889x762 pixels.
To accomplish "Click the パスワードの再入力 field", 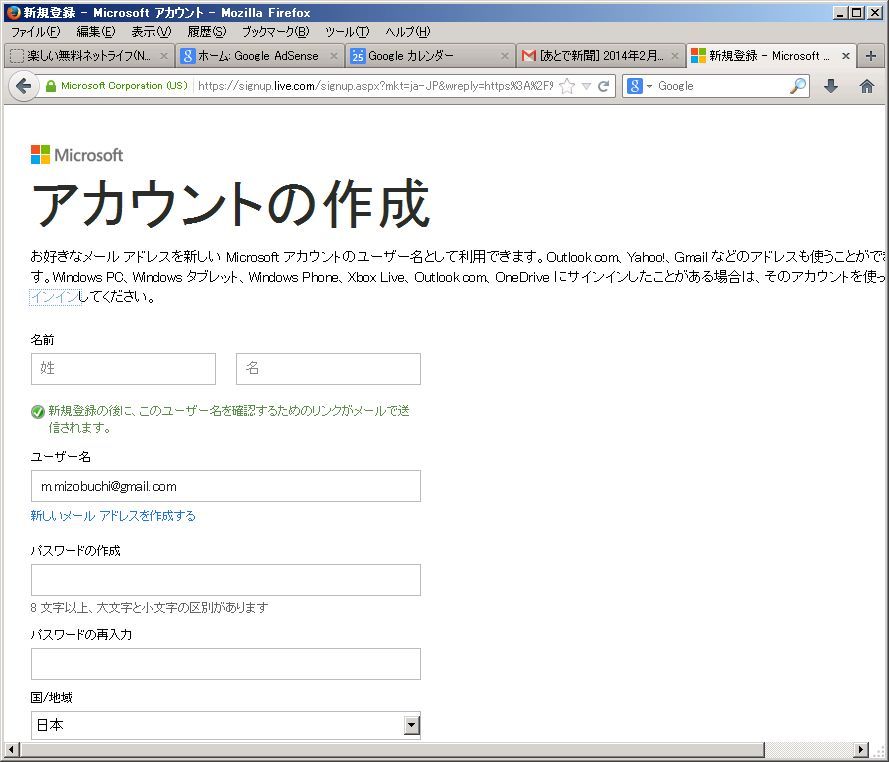I will 226,664.
